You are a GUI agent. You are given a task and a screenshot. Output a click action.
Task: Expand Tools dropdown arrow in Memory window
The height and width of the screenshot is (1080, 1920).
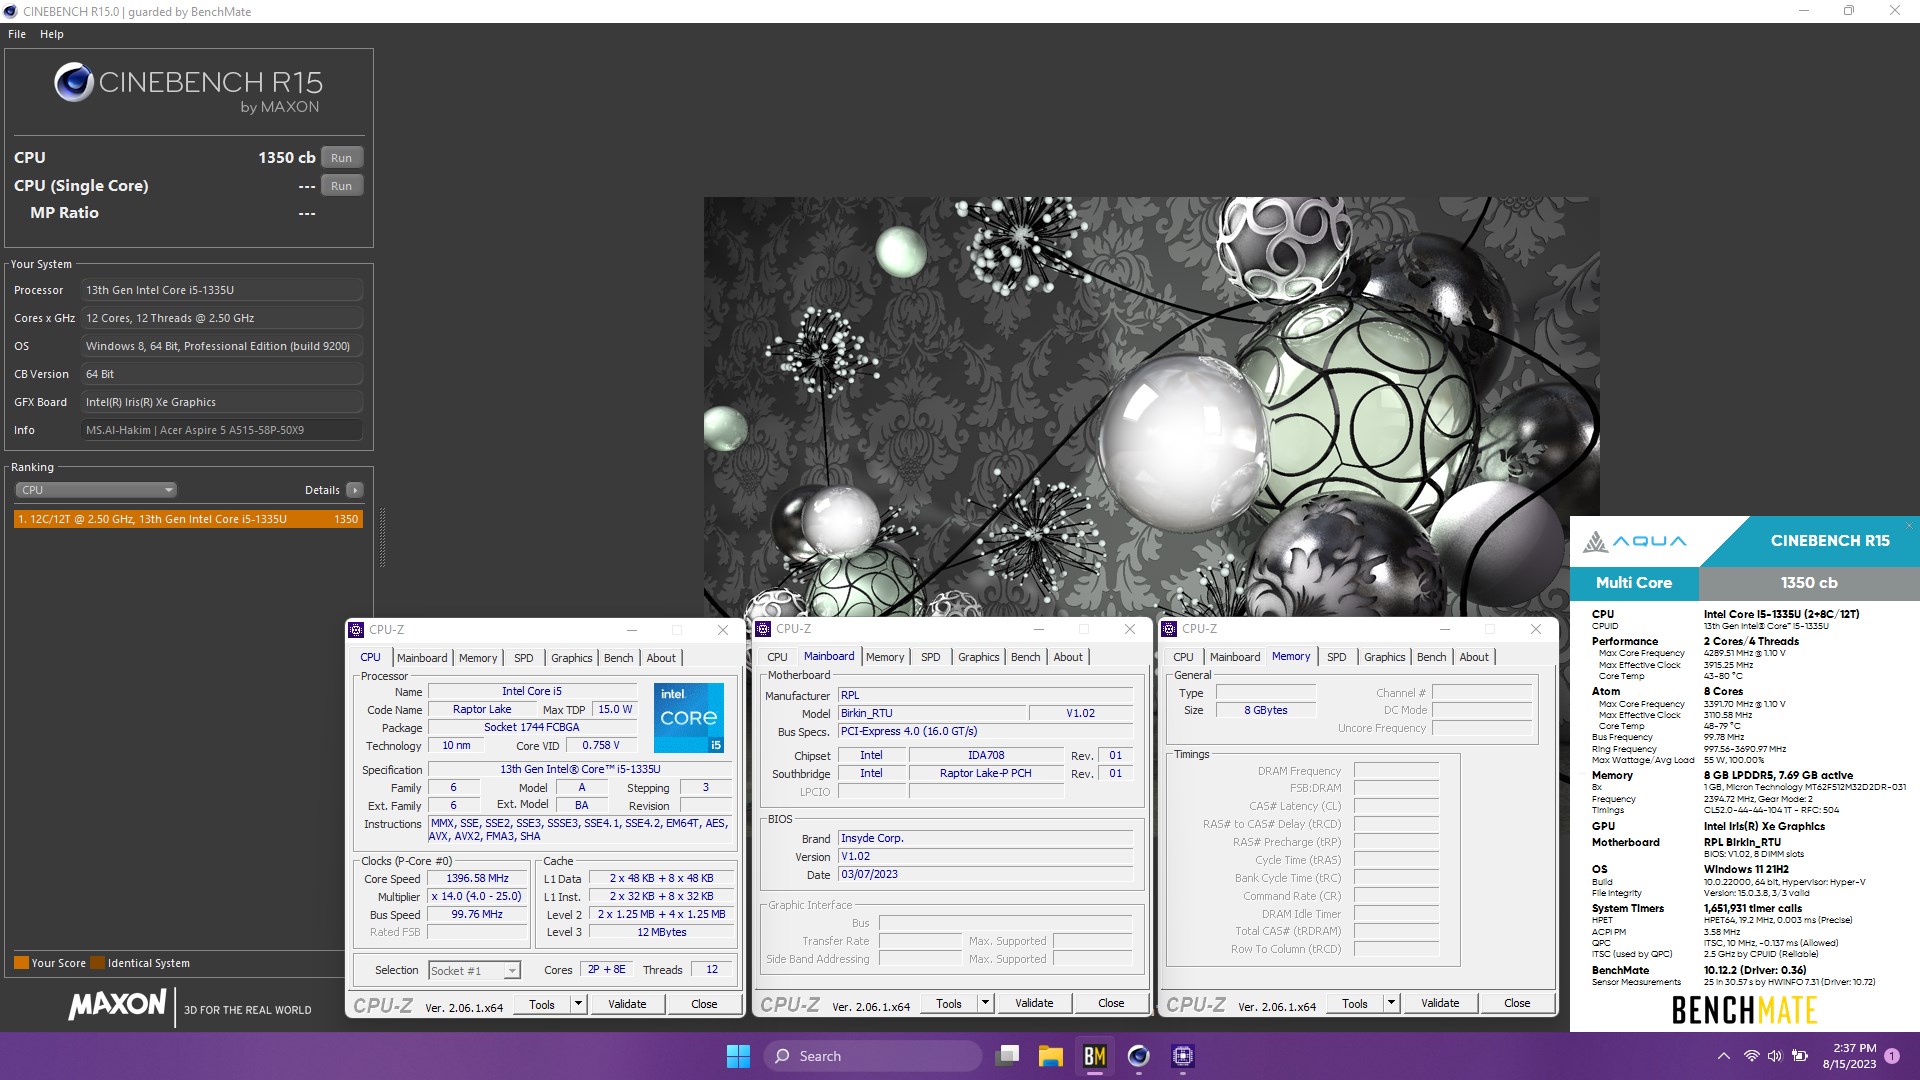coord(1390,1003)
